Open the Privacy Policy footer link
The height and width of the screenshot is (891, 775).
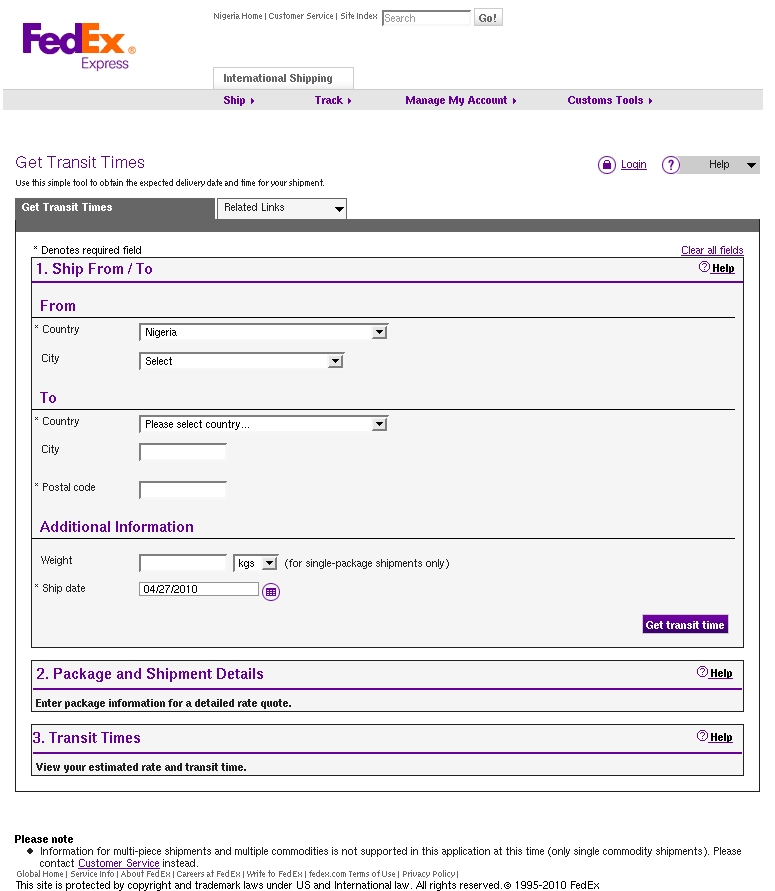(x=429, y=874)
